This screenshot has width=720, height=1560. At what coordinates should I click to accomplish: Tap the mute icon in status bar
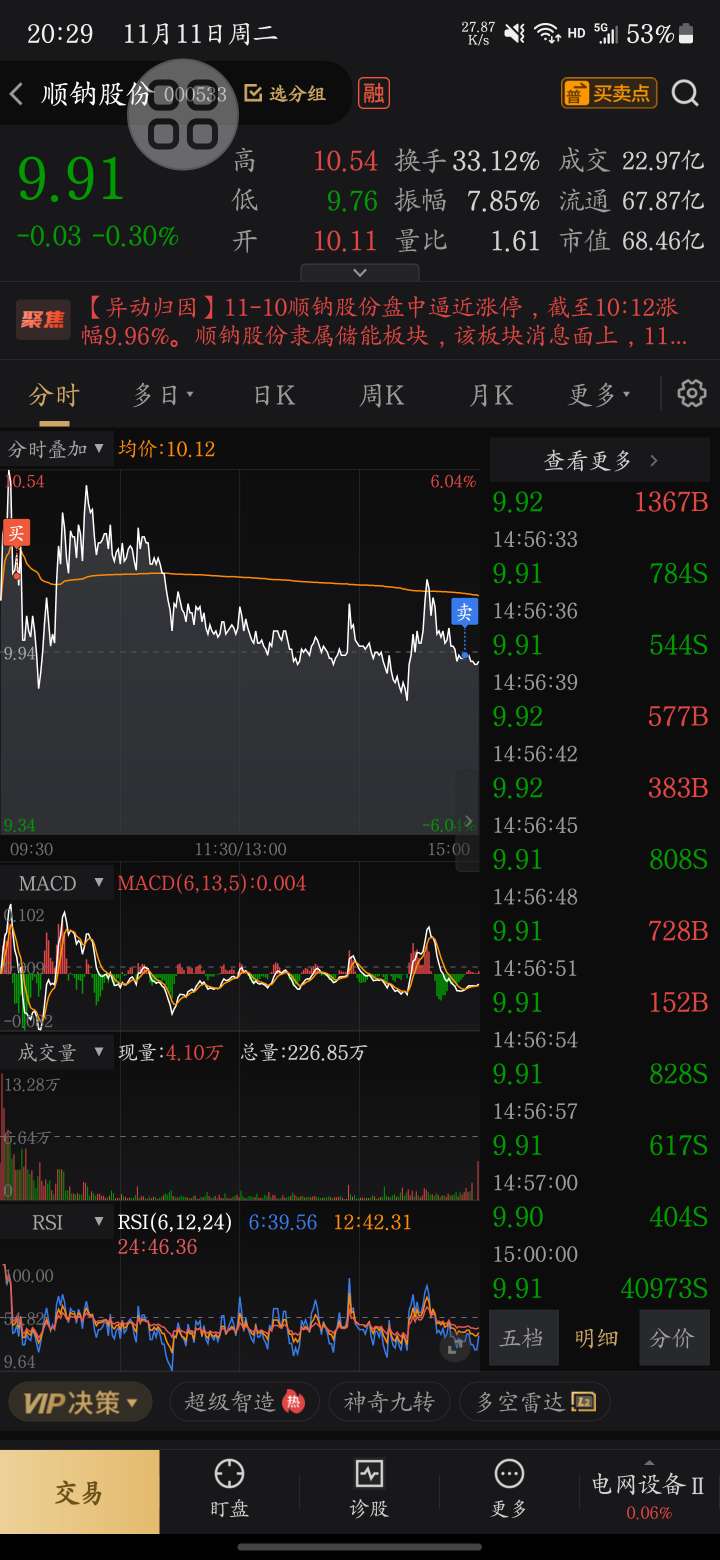[x=514, y=34]
